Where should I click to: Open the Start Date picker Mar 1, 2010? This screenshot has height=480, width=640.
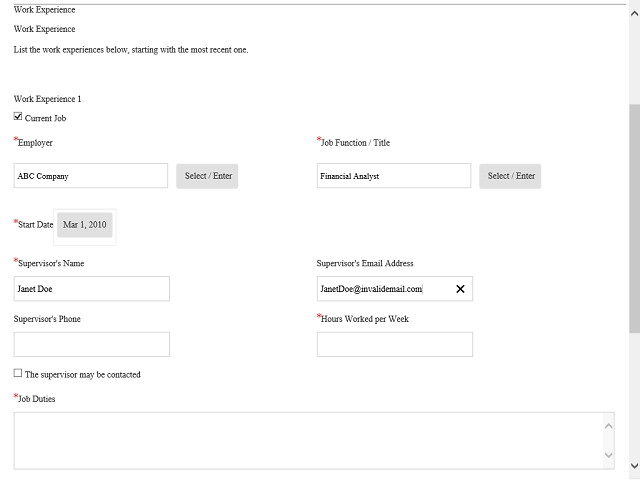coord(84,225)
